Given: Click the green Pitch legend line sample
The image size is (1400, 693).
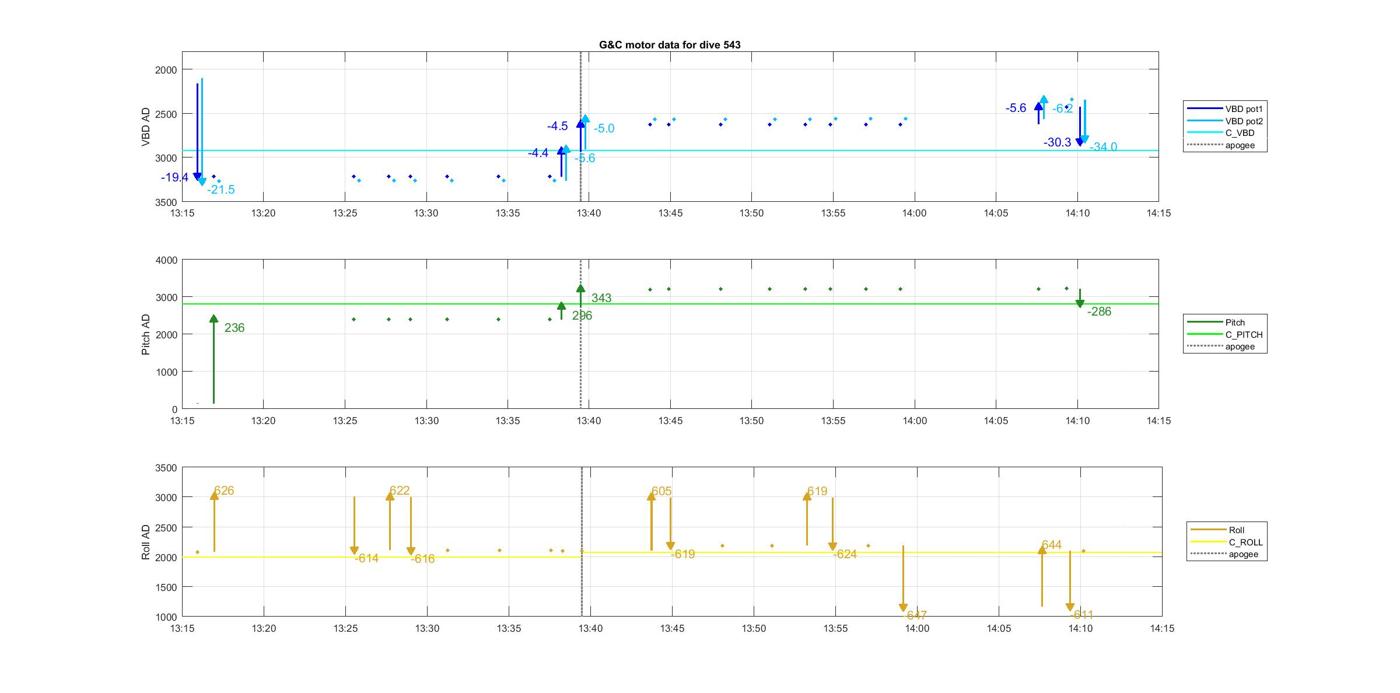Looking at the screenshot, I should coord(1204,323).
